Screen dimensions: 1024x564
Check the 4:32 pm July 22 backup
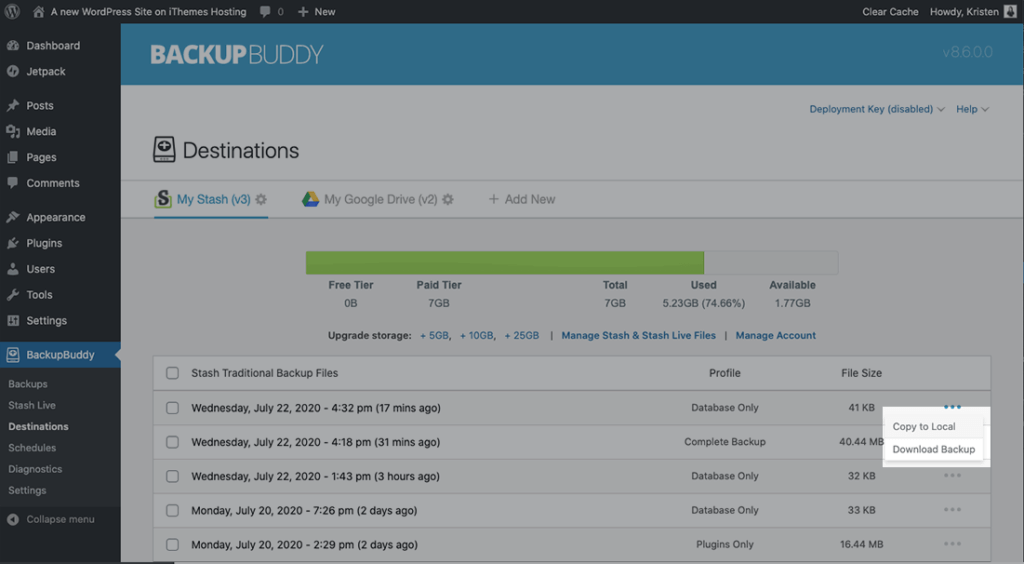tap(172, 408)
